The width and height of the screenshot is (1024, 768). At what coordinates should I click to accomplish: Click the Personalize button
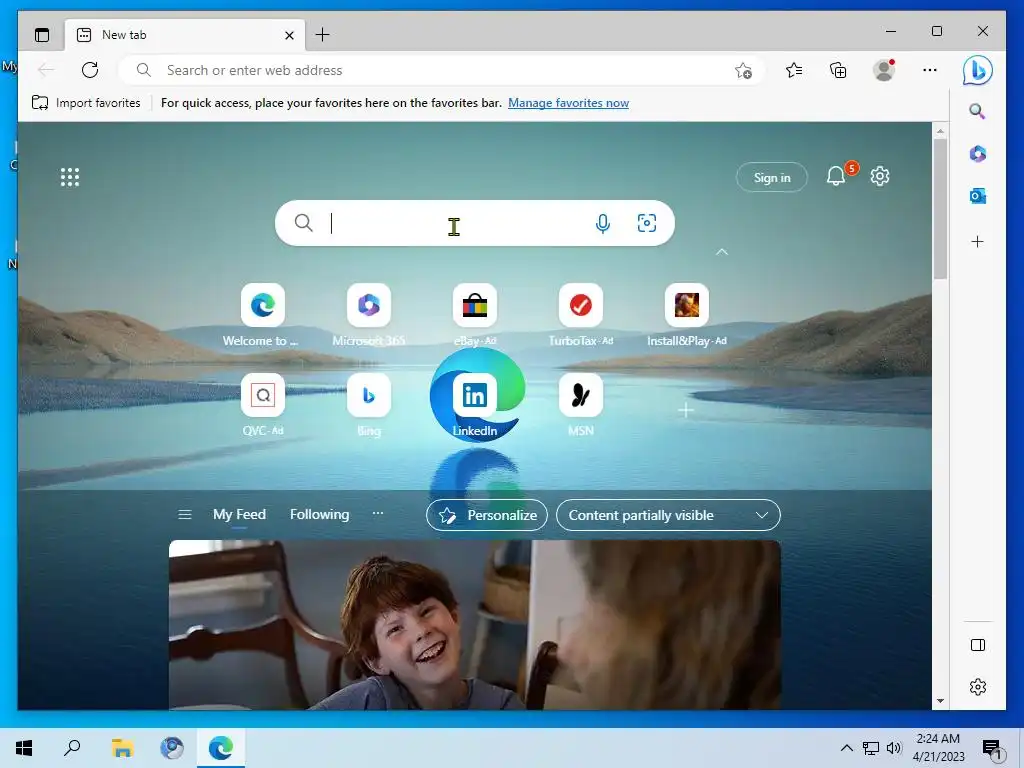coord(487,515)
